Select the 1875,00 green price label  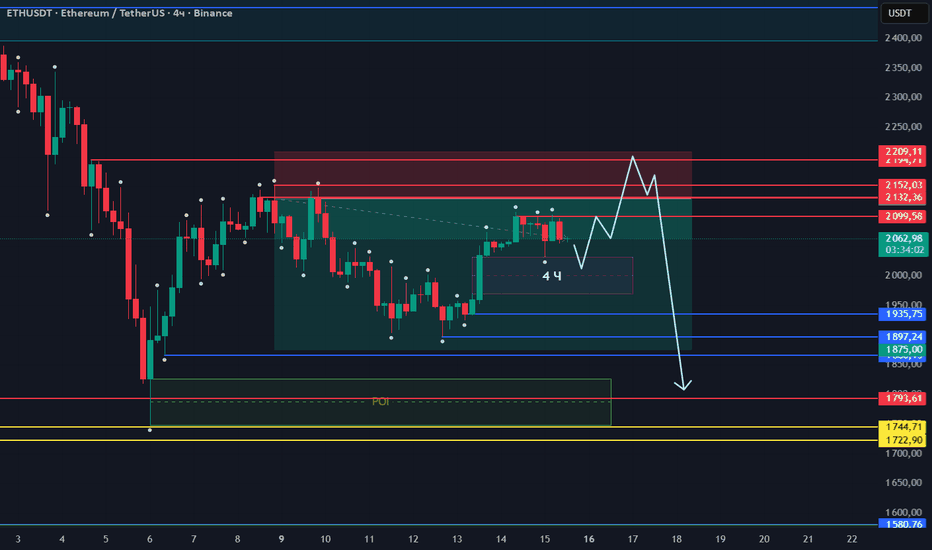point(903,350)
